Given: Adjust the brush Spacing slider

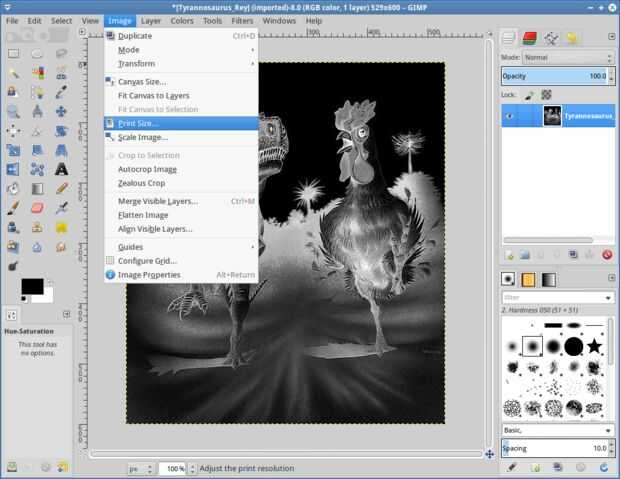Looking at the screenshot, I should click(556, 448).
